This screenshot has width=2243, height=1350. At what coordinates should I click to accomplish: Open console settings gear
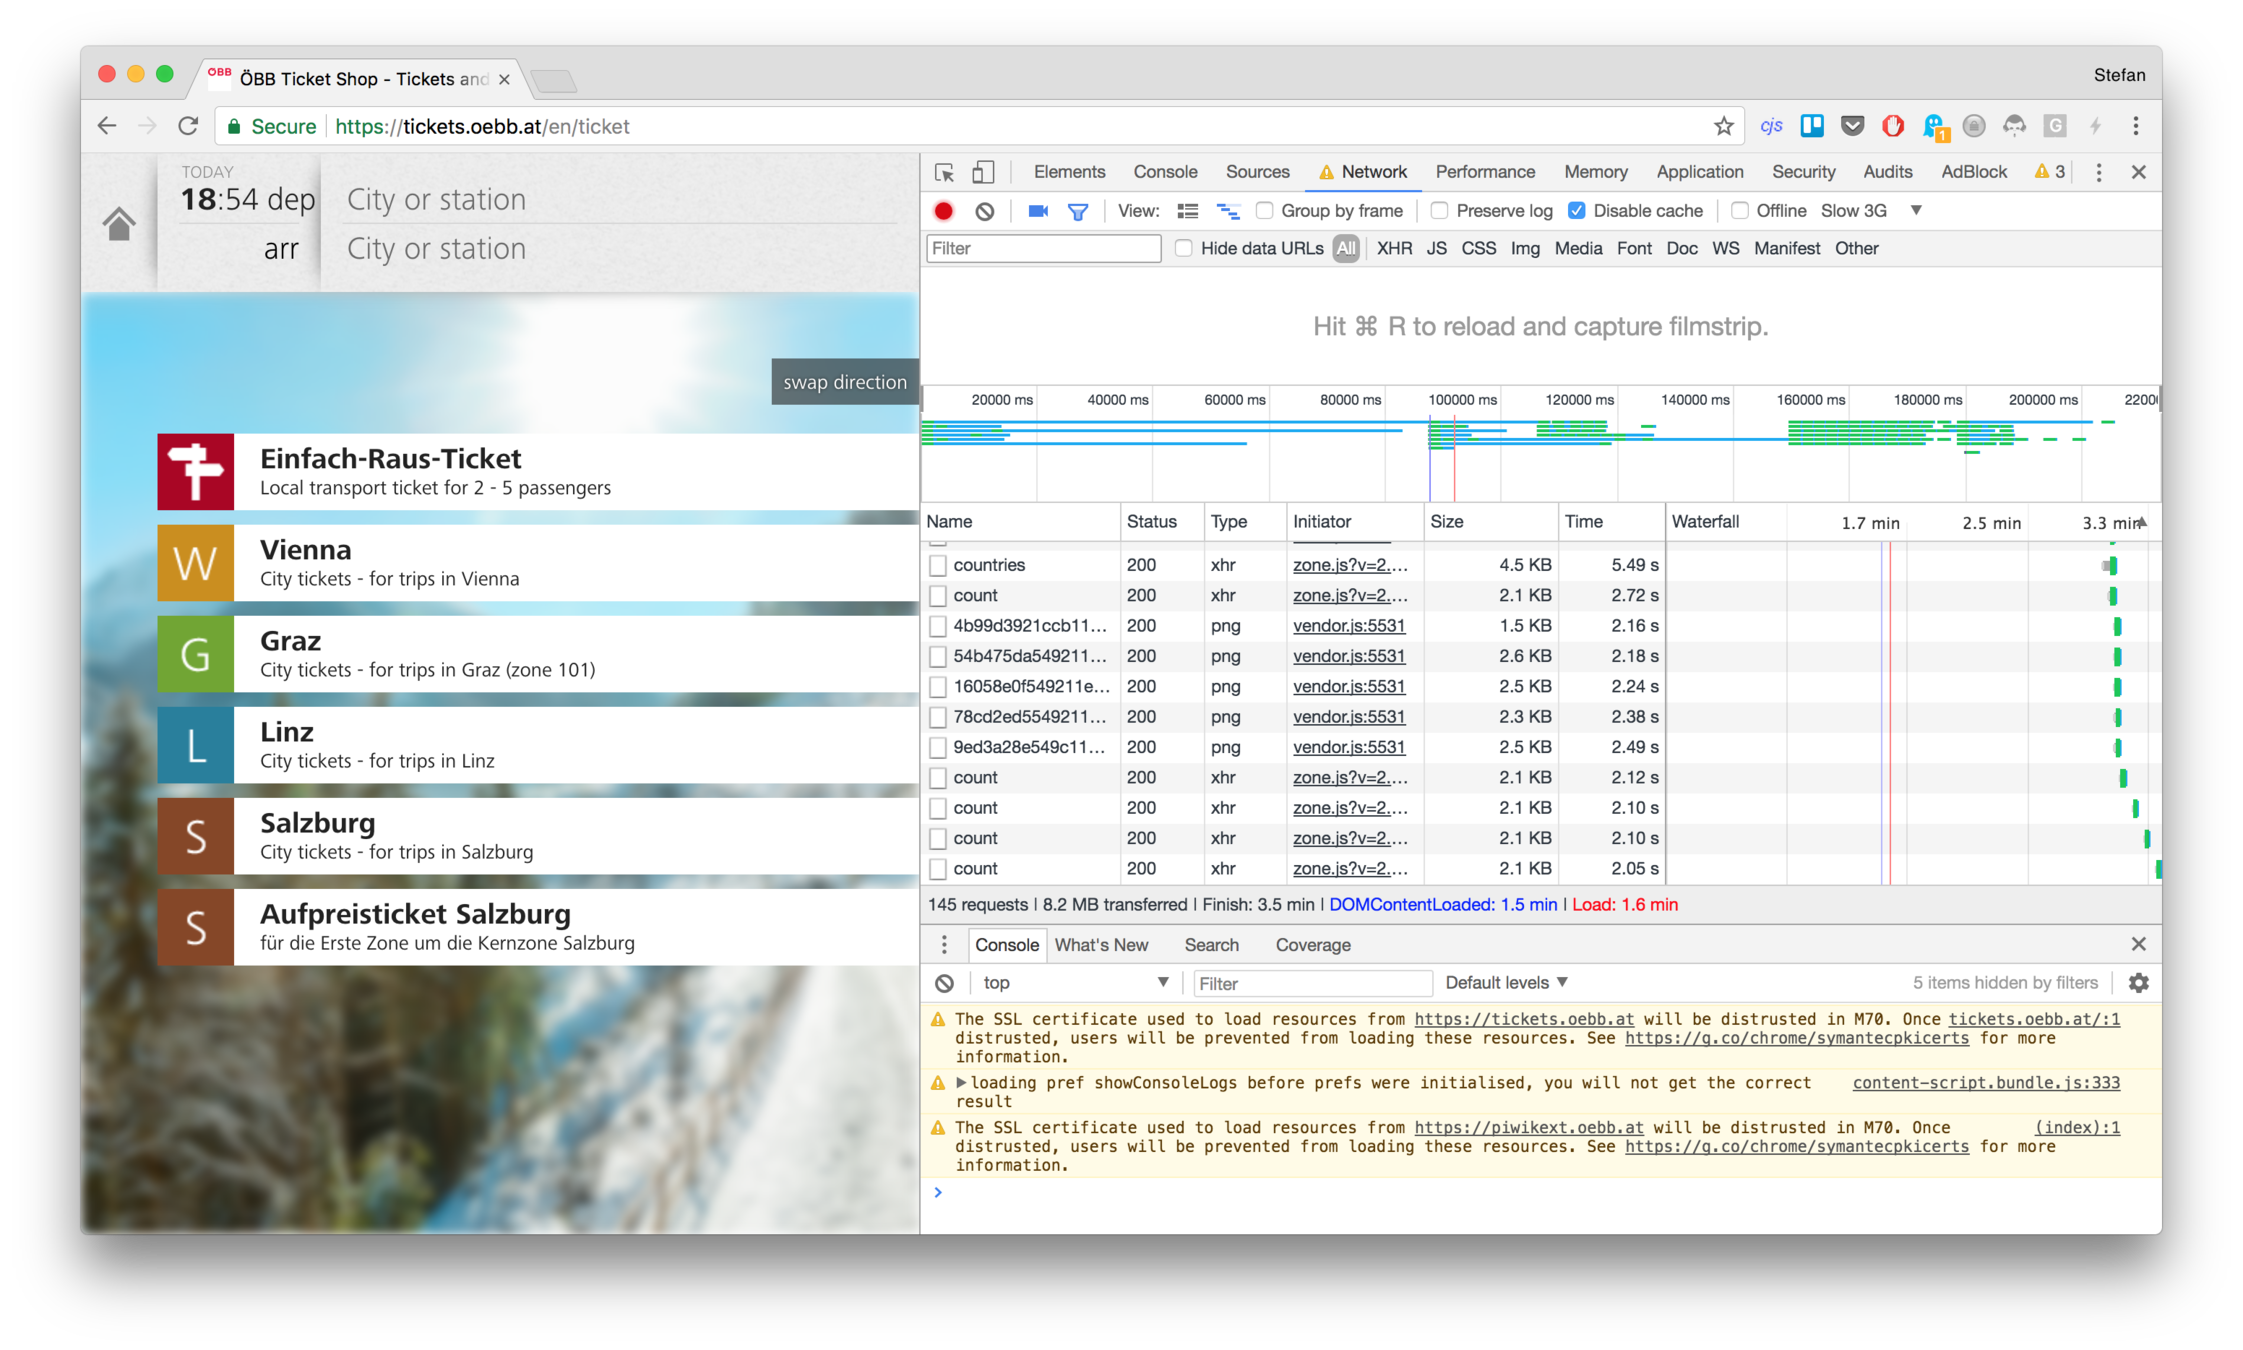[2138, 983]
